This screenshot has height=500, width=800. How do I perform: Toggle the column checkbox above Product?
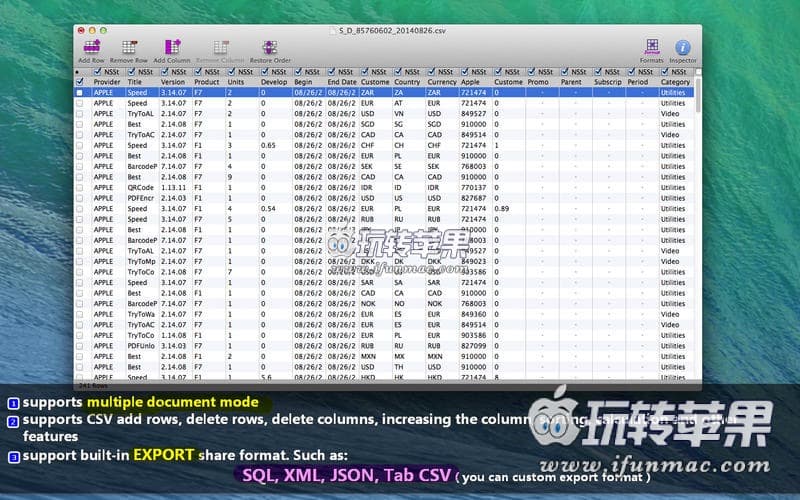click(x=198, y=72)
